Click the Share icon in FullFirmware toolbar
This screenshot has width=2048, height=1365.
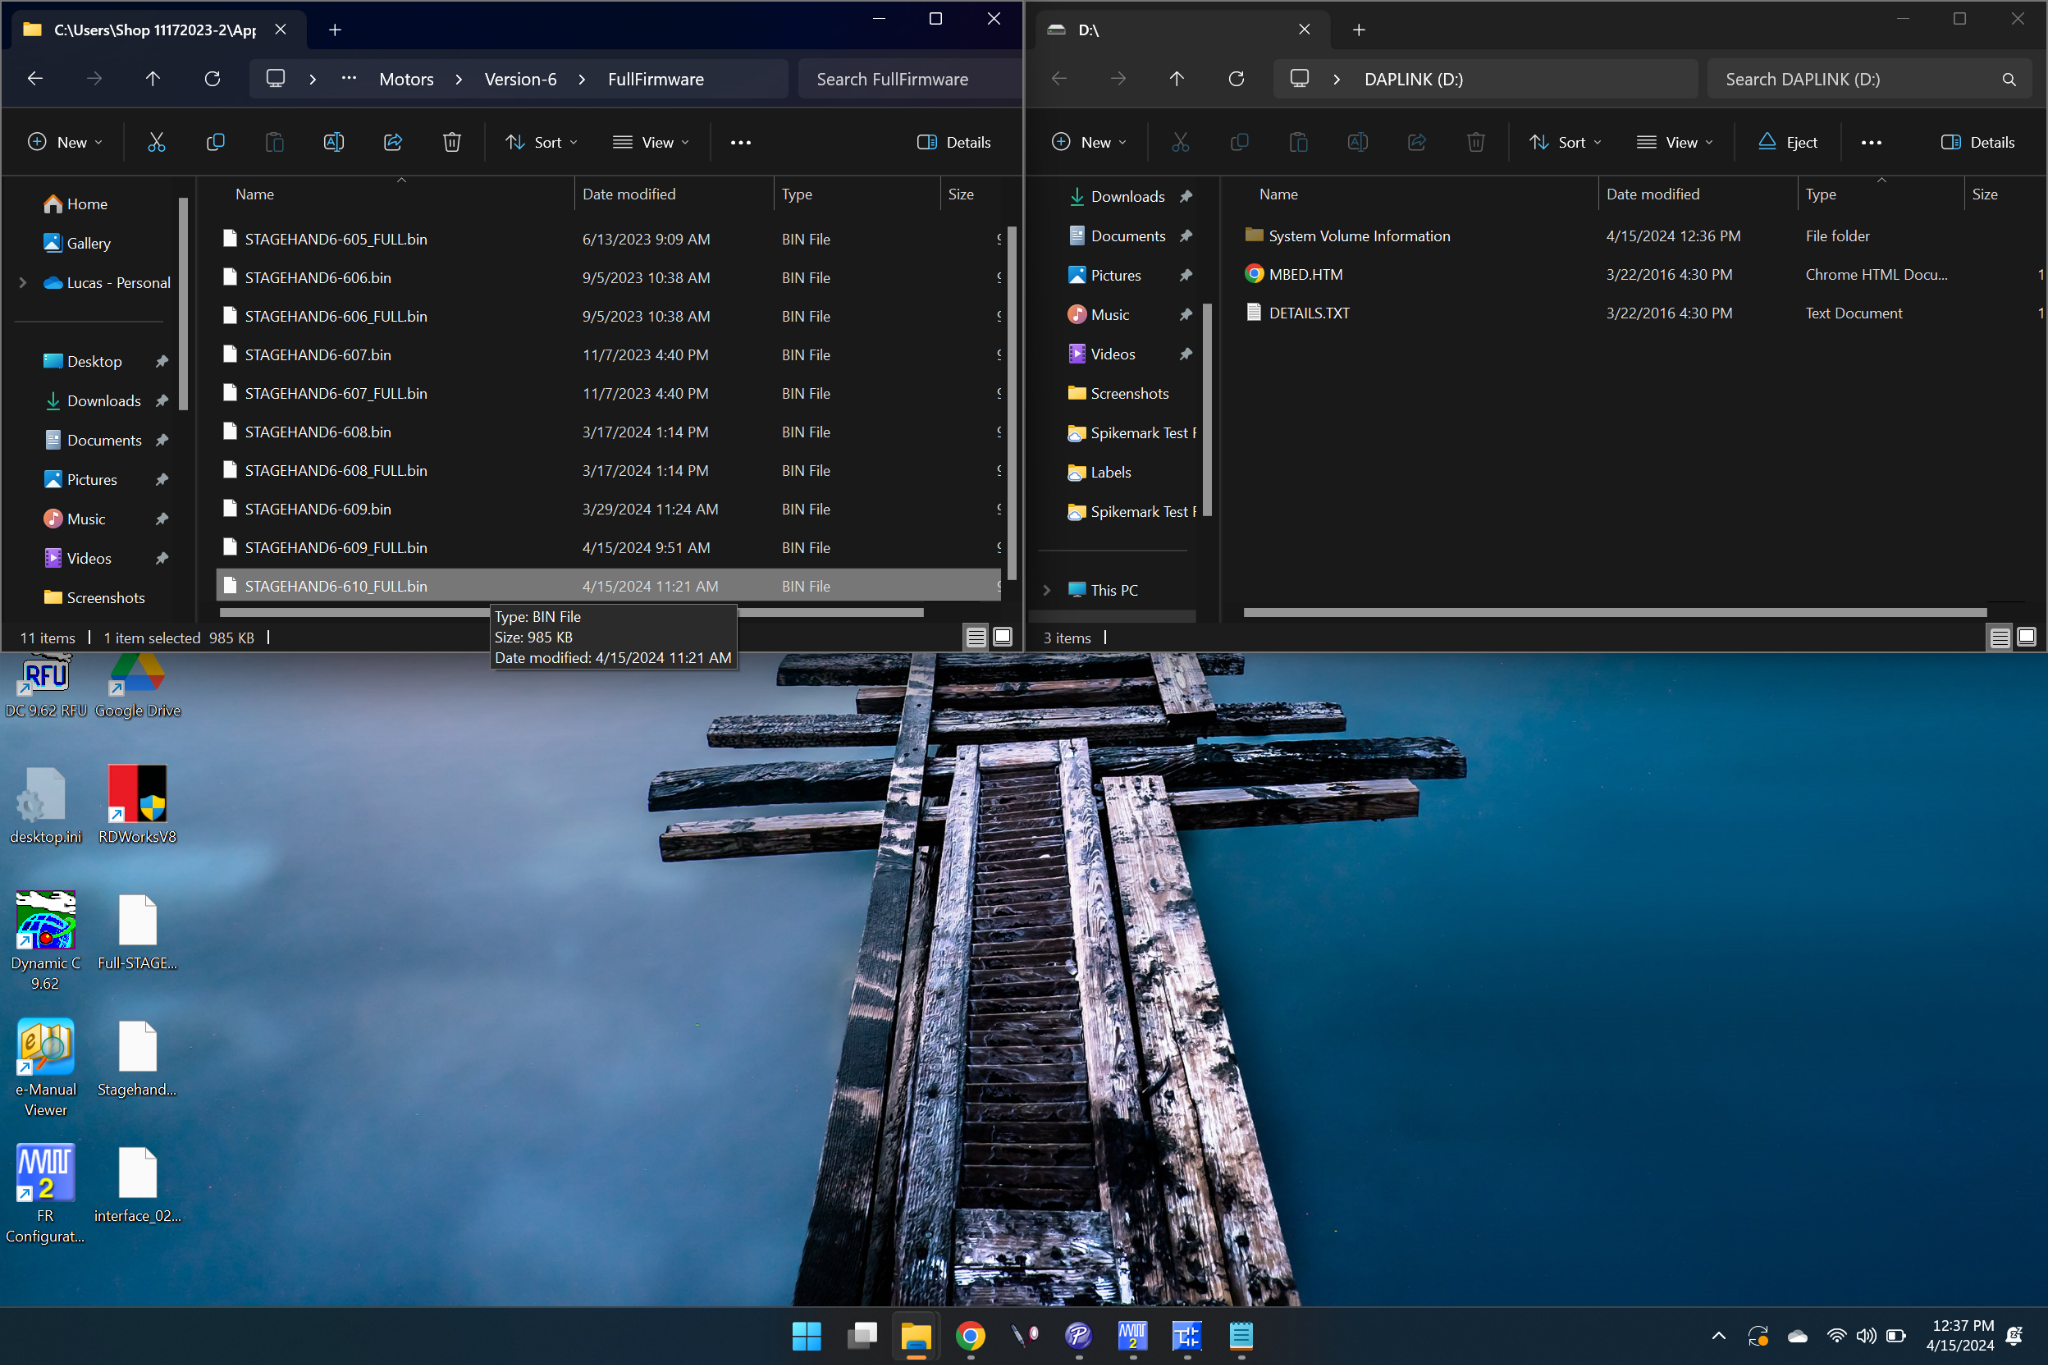393,142
